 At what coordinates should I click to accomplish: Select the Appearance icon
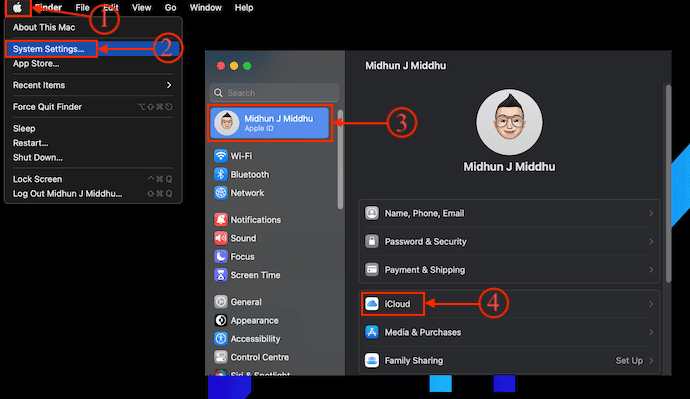(x=220, y=320)
